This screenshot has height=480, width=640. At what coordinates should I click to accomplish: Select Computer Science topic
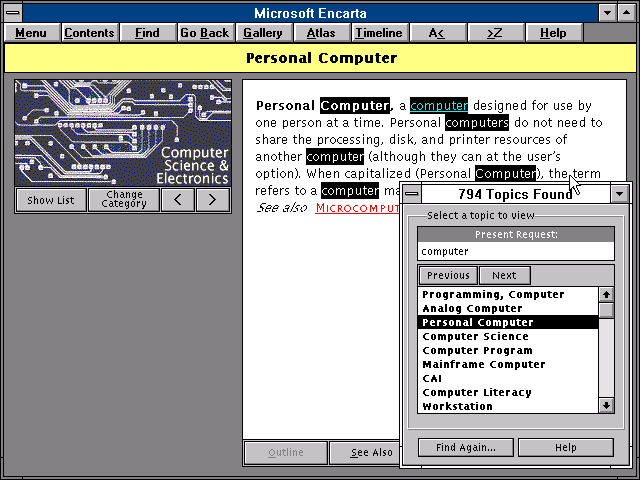(508, 336)
